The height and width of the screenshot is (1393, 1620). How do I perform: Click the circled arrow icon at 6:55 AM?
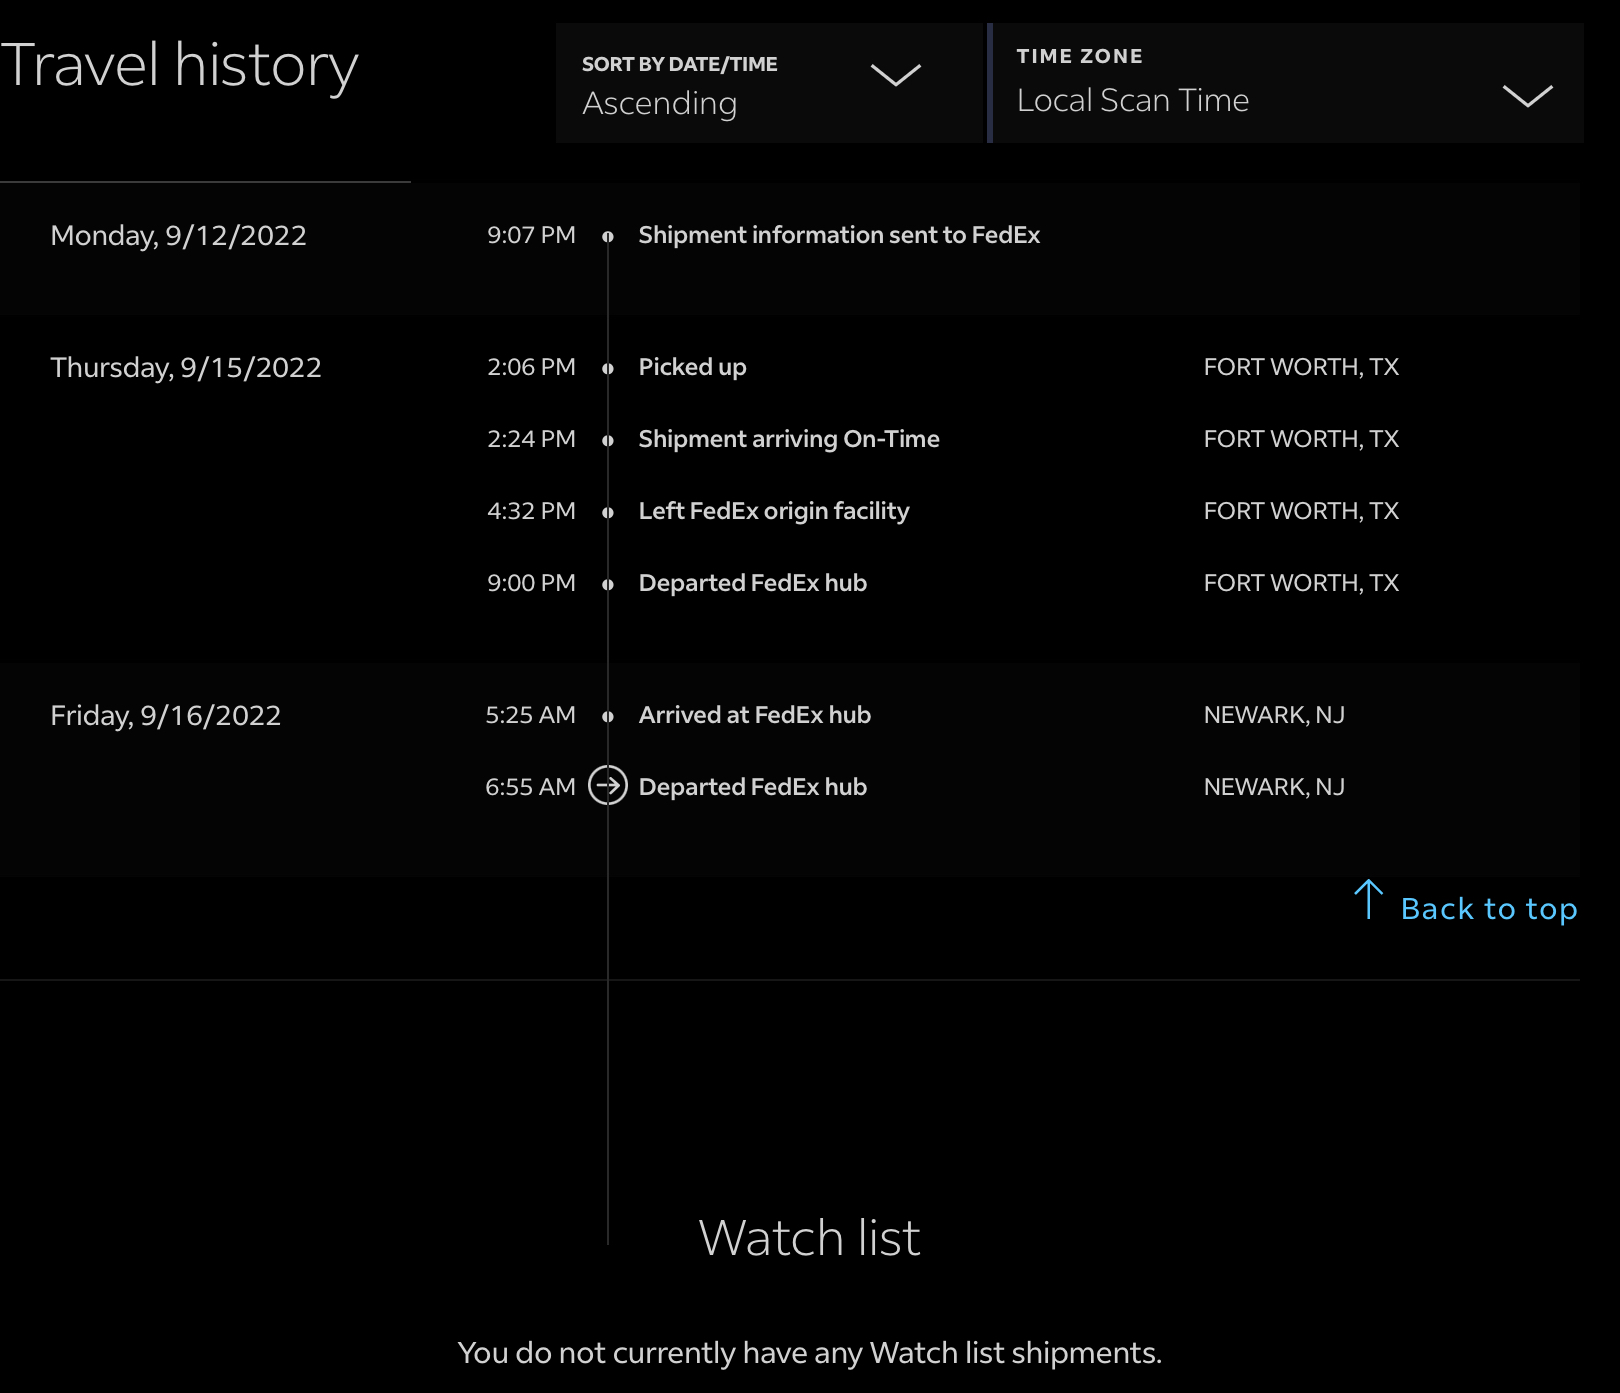[607, 786]
